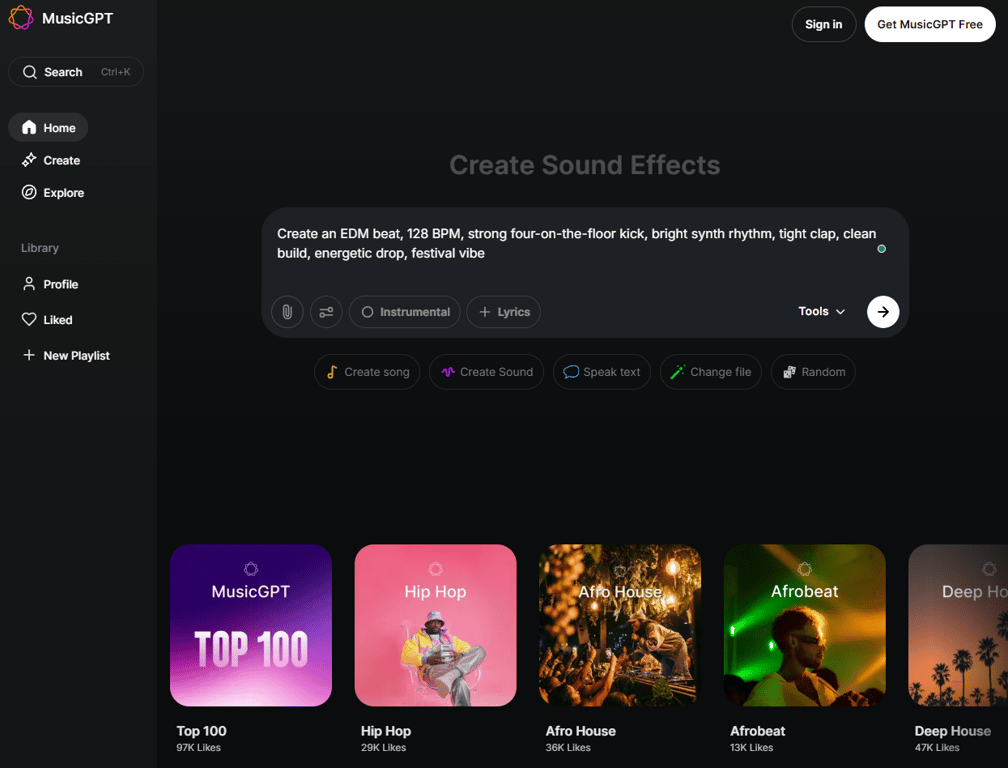Click into the EDM beat prompt text area

(576, 244)
